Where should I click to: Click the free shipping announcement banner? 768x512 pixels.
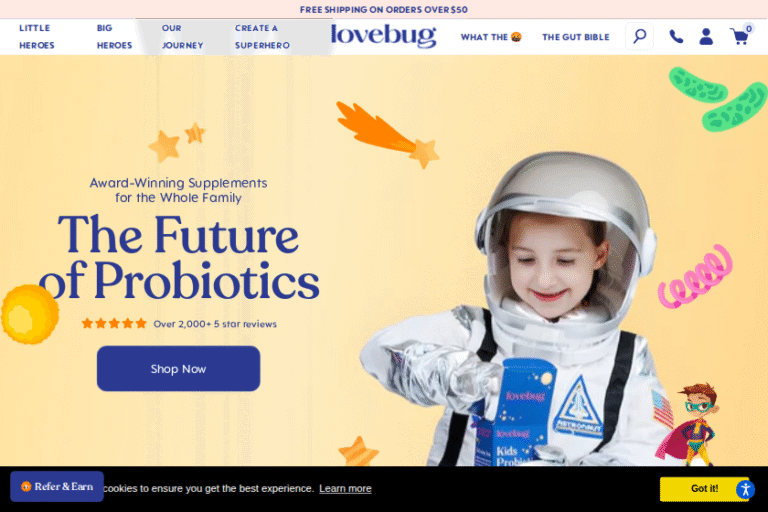click(x=384, y=9)
